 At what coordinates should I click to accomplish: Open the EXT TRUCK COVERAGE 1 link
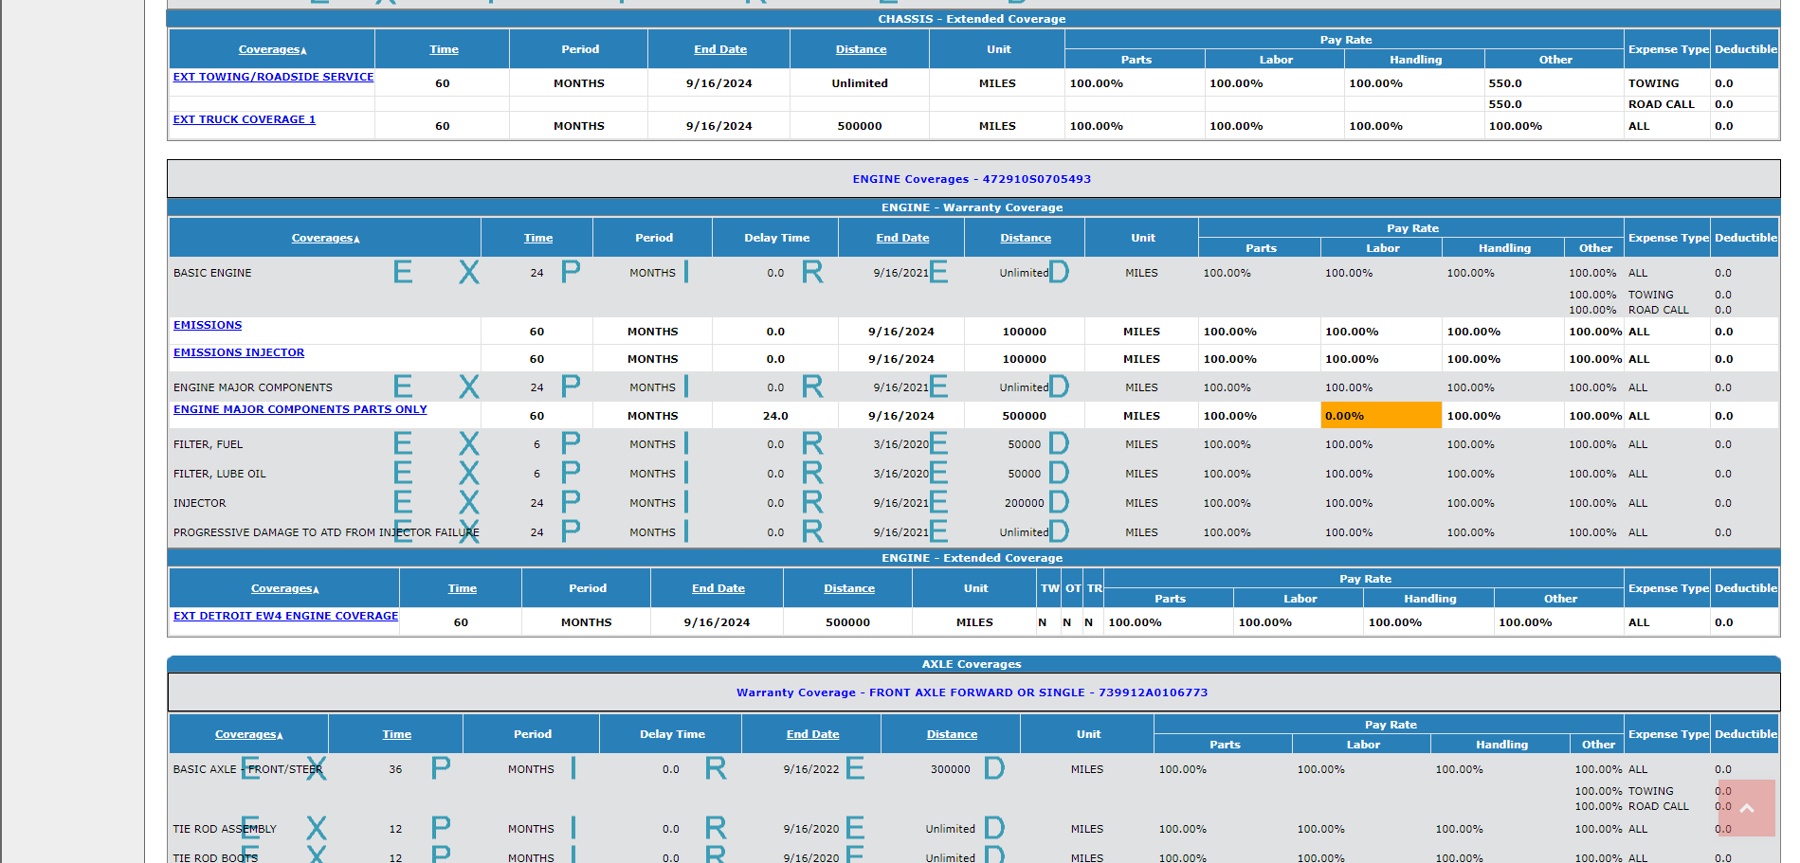point(244,120)
